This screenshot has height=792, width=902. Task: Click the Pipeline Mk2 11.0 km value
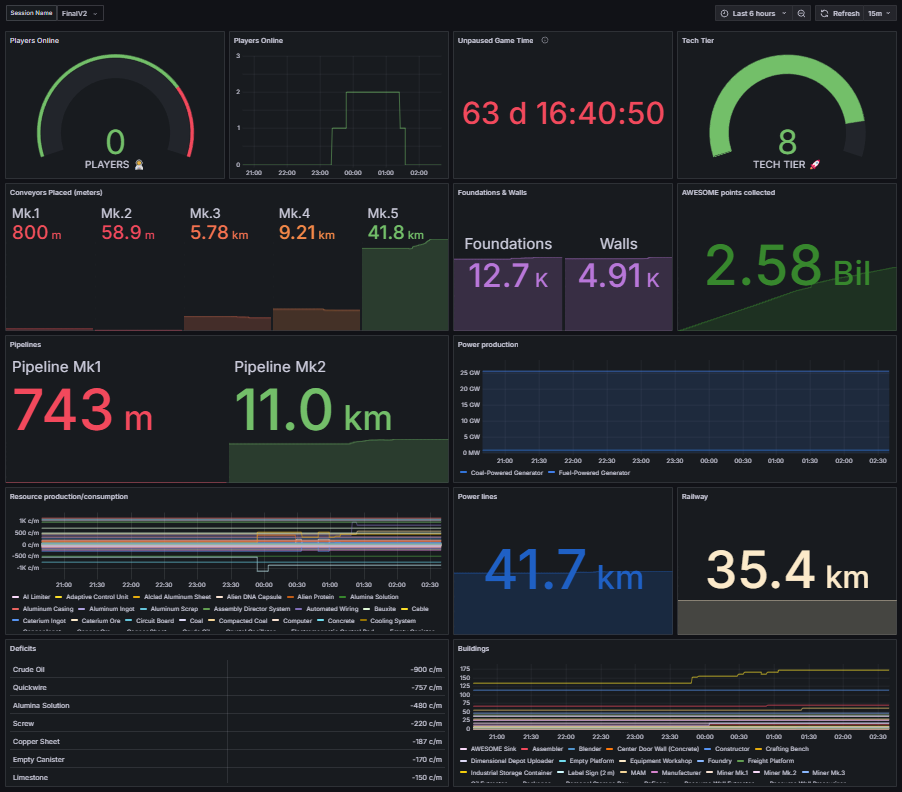pos(314,409)
